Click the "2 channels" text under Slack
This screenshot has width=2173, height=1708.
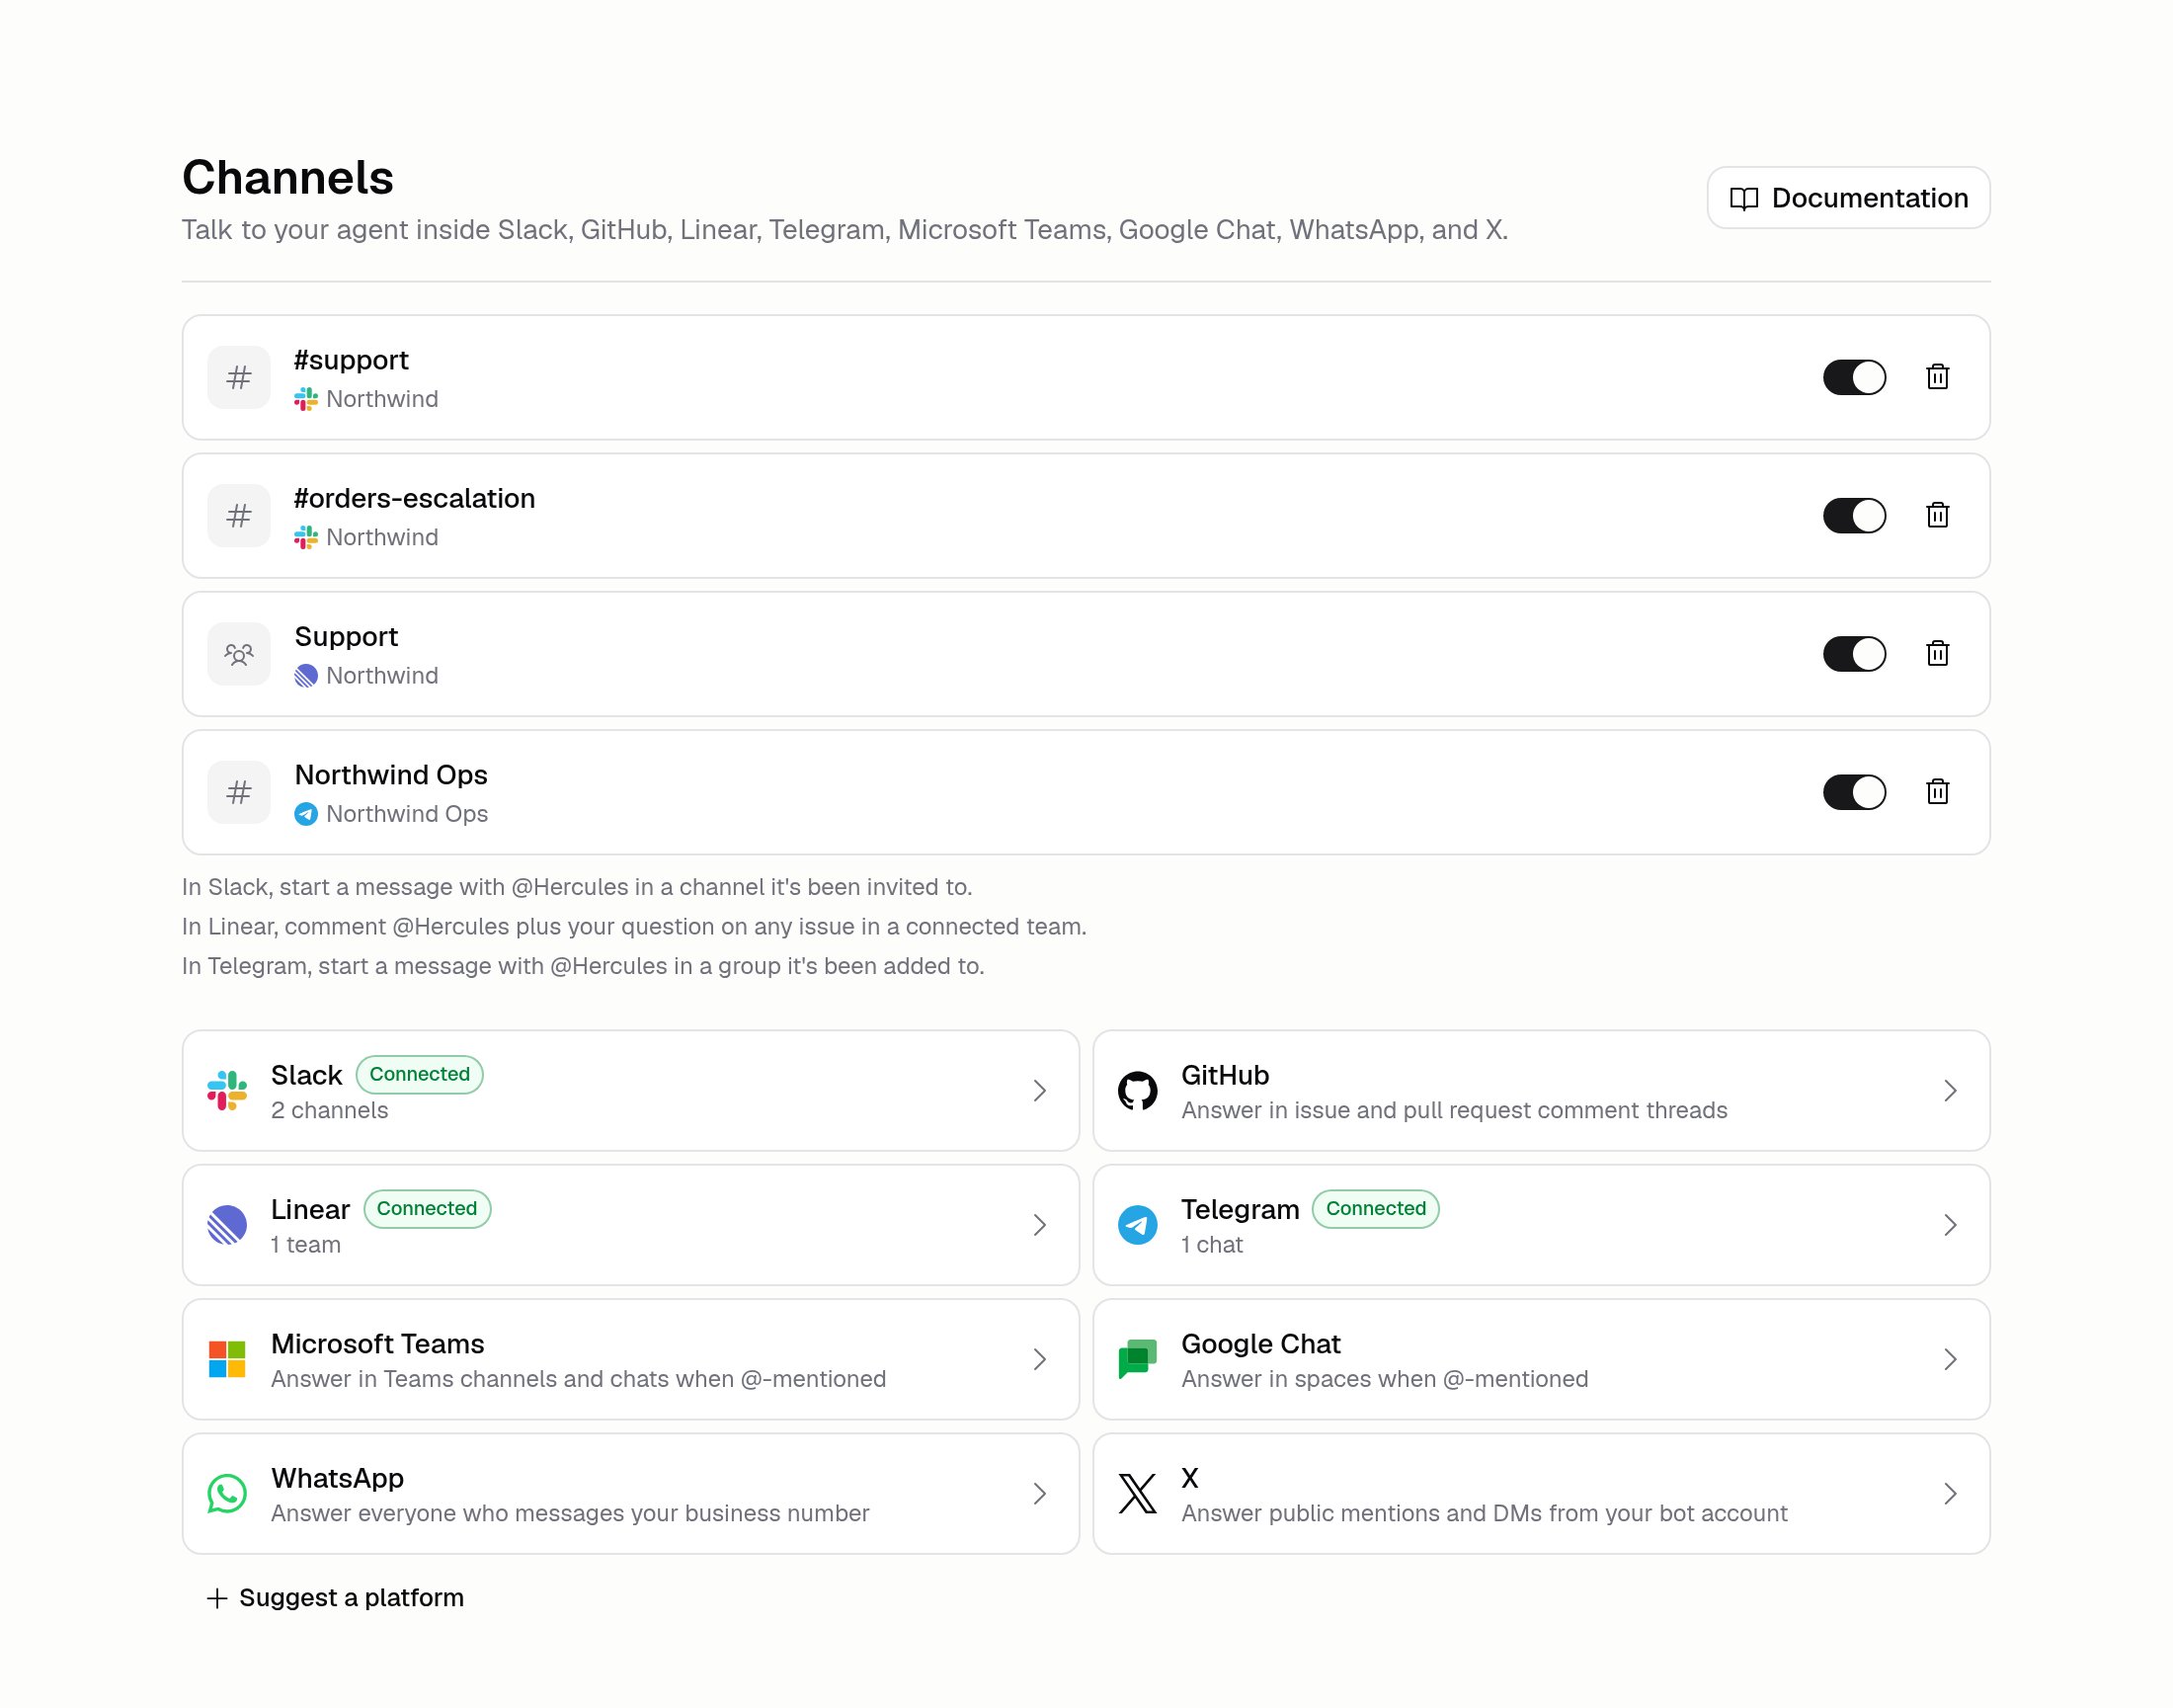coord(329,1110)
